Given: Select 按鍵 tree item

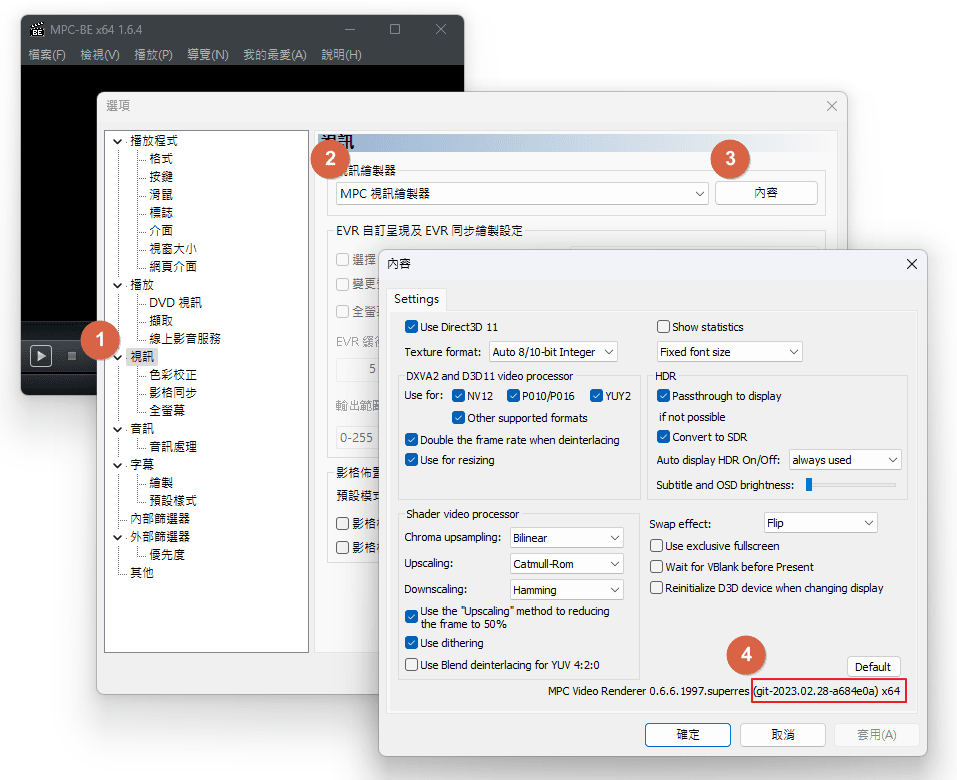Looking at the screenshot, I should pyautogui.click(x=161, y=177).
